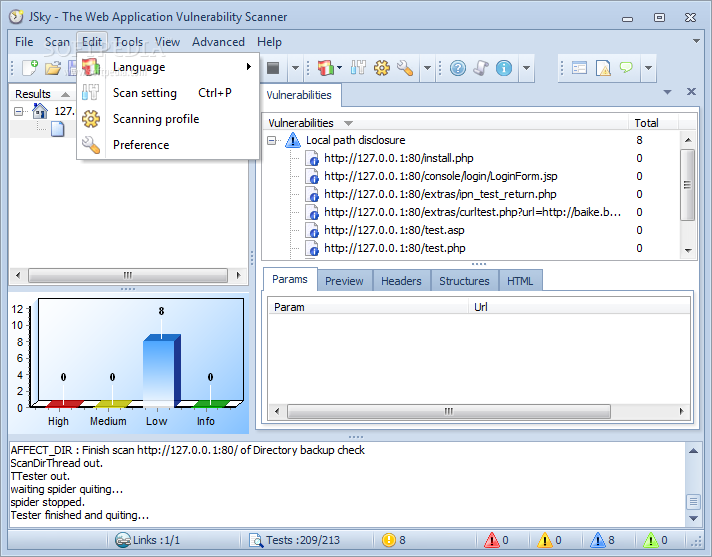Open the Help menu
Image resolution: width=712 pixels, height=557 pixels.
(x=269, y=42)
